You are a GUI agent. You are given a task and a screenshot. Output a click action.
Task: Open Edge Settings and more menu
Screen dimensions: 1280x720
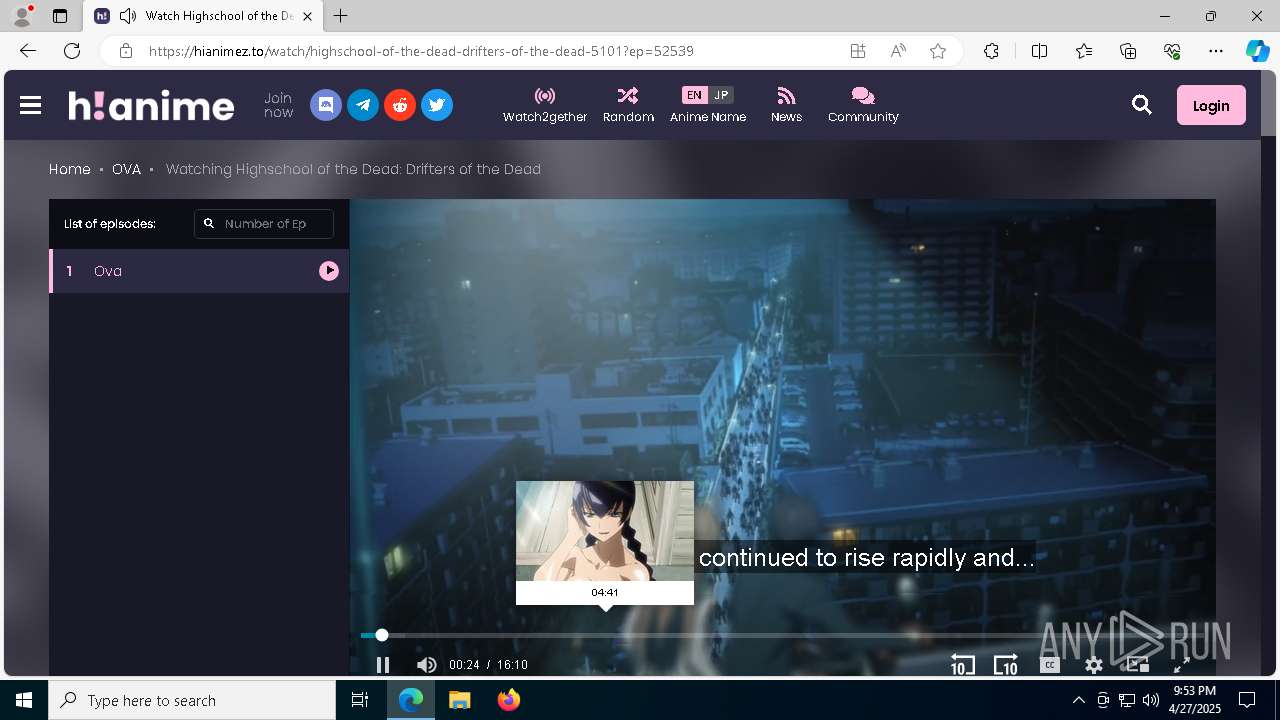pos(1216,51)
